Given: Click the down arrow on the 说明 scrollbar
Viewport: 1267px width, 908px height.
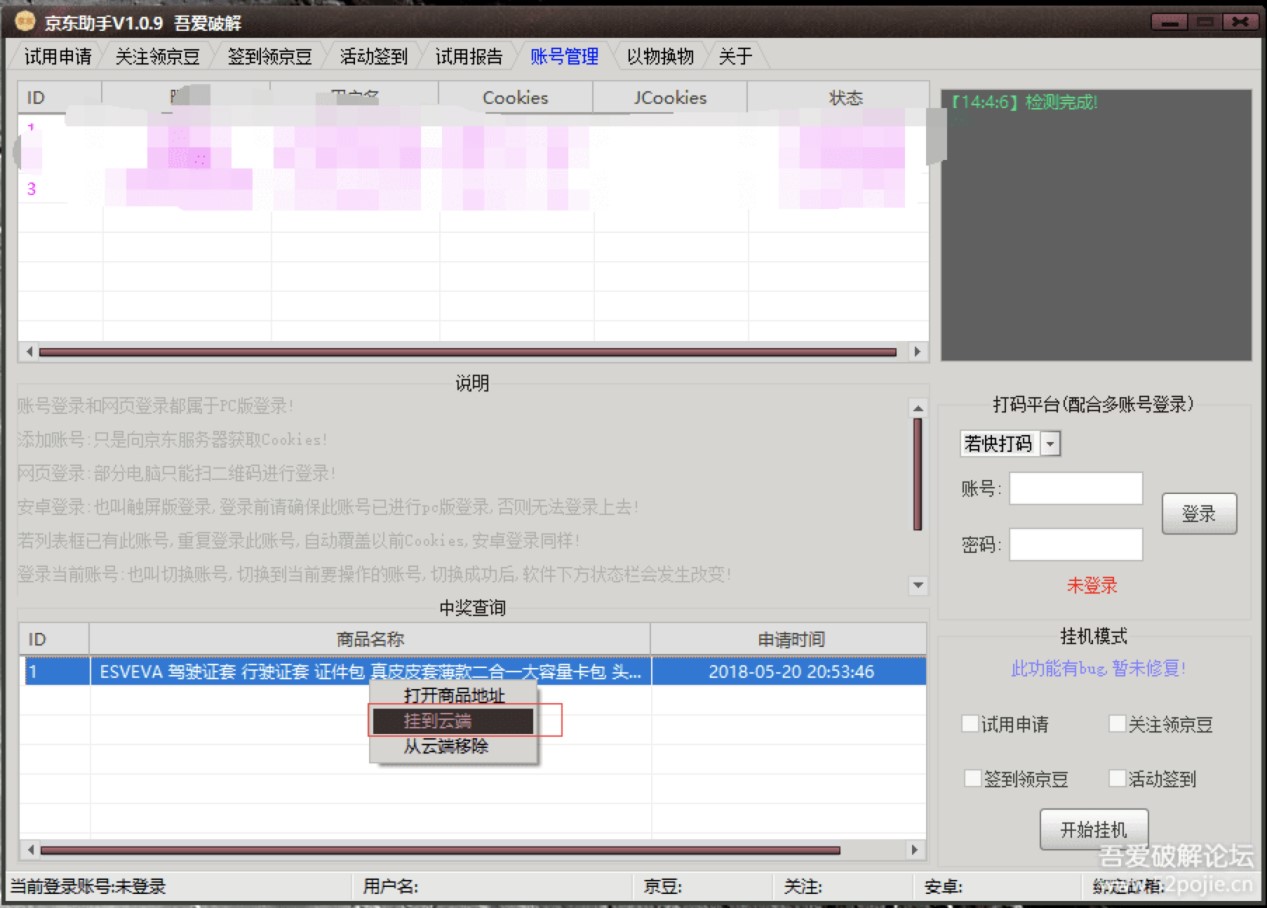Looking at the screenshot, I should coord(916,586).
